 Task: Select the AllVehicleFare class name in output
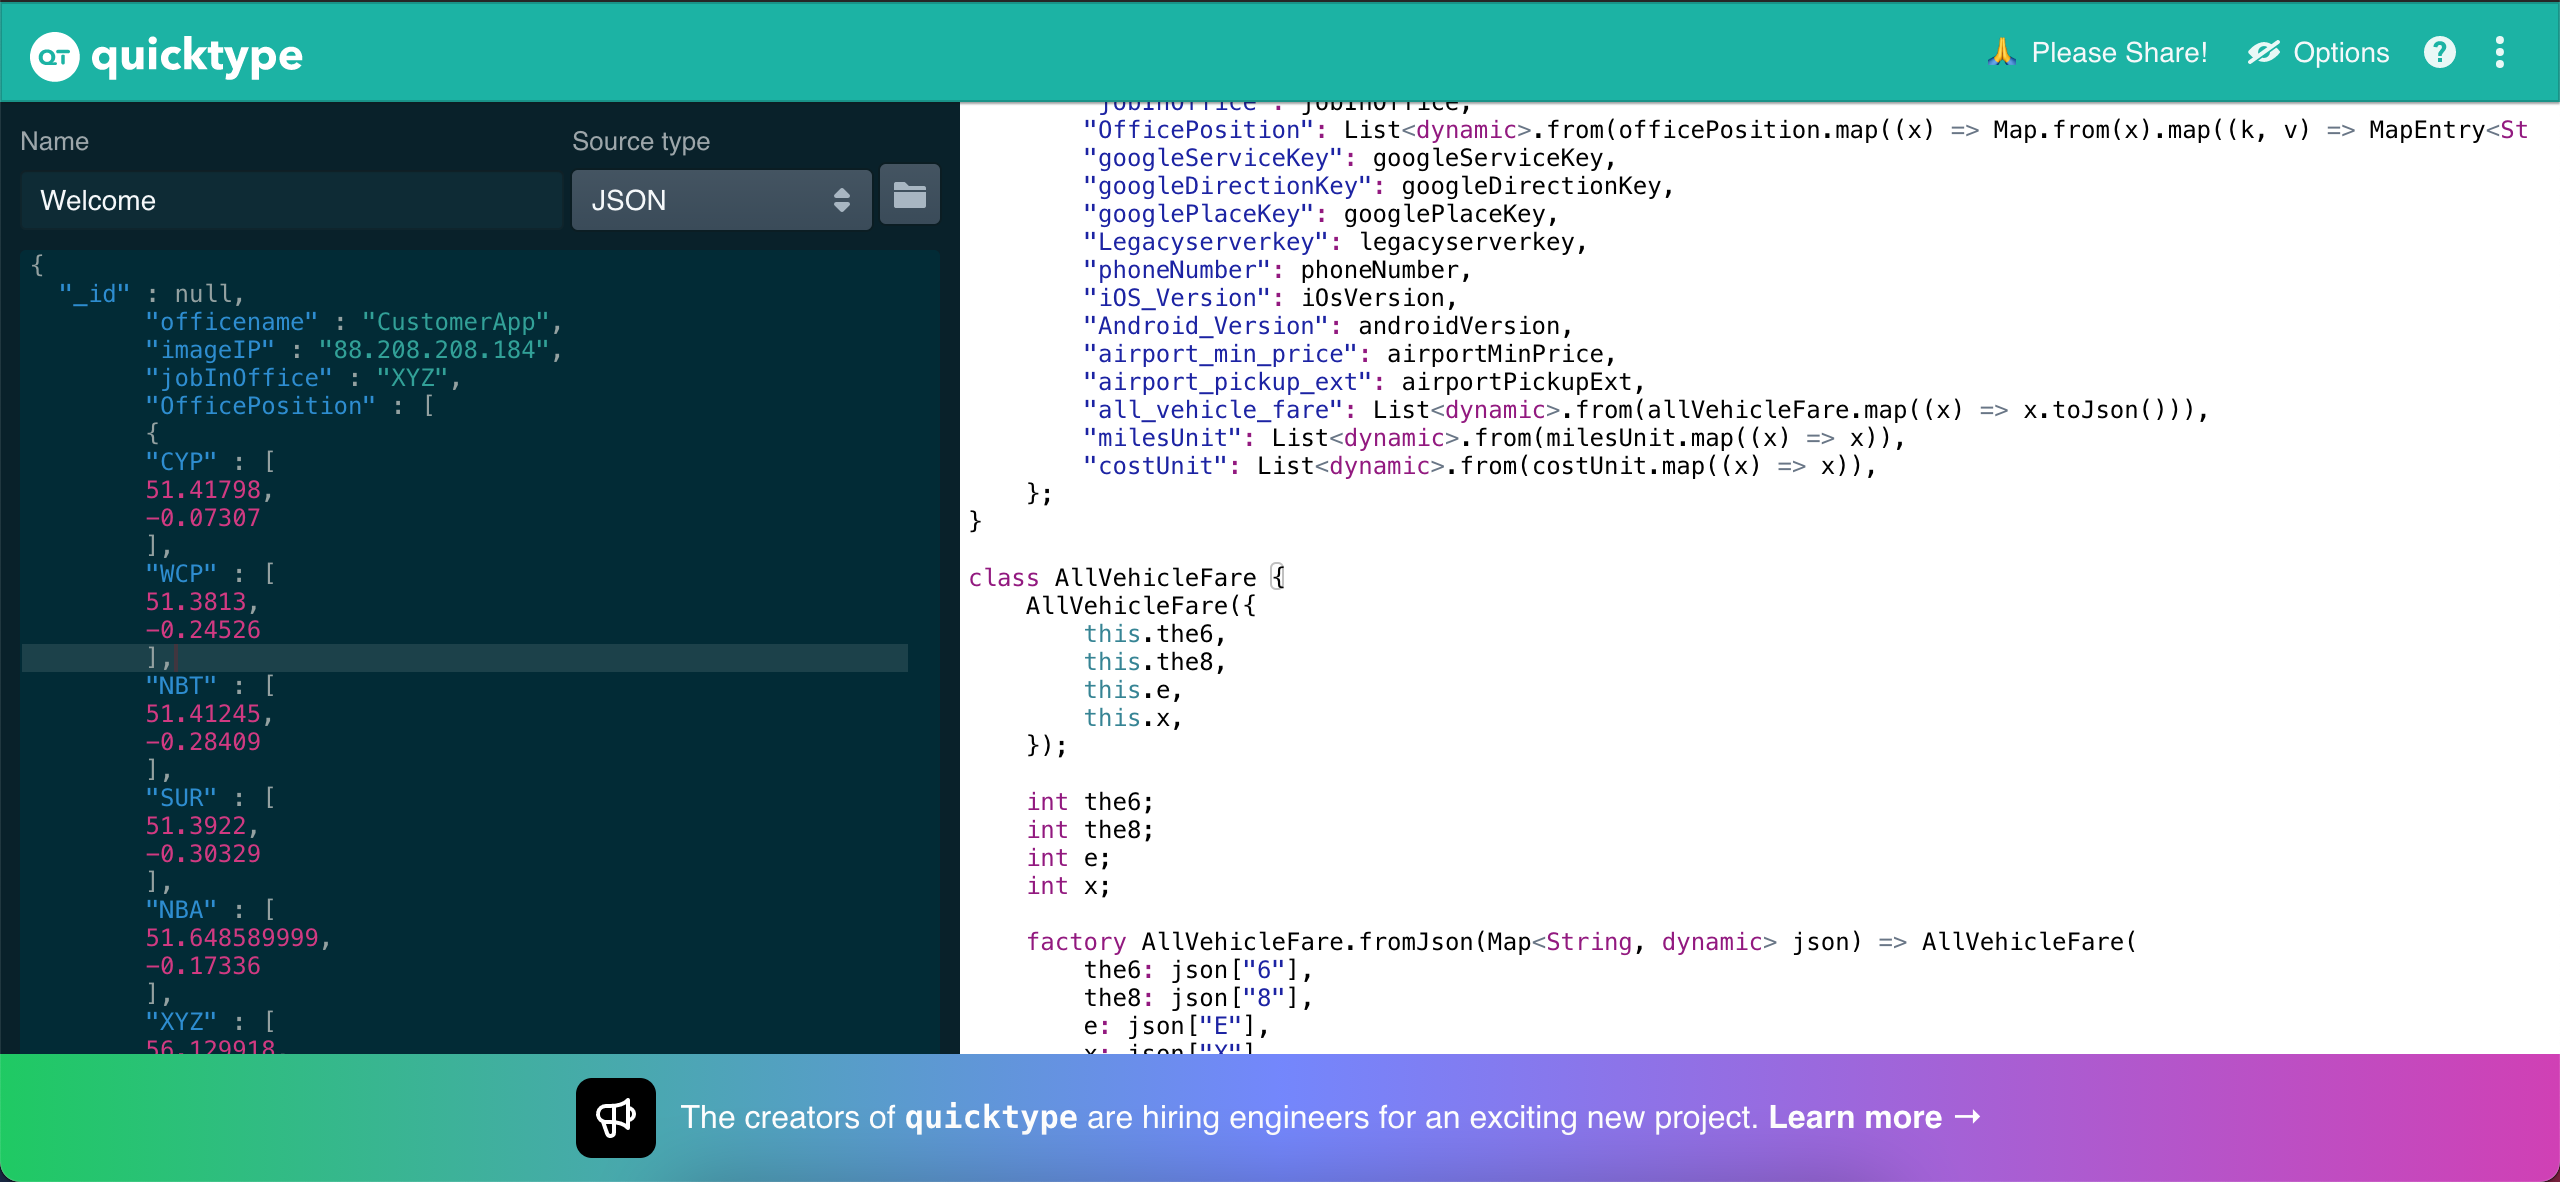click(1154, 577)
